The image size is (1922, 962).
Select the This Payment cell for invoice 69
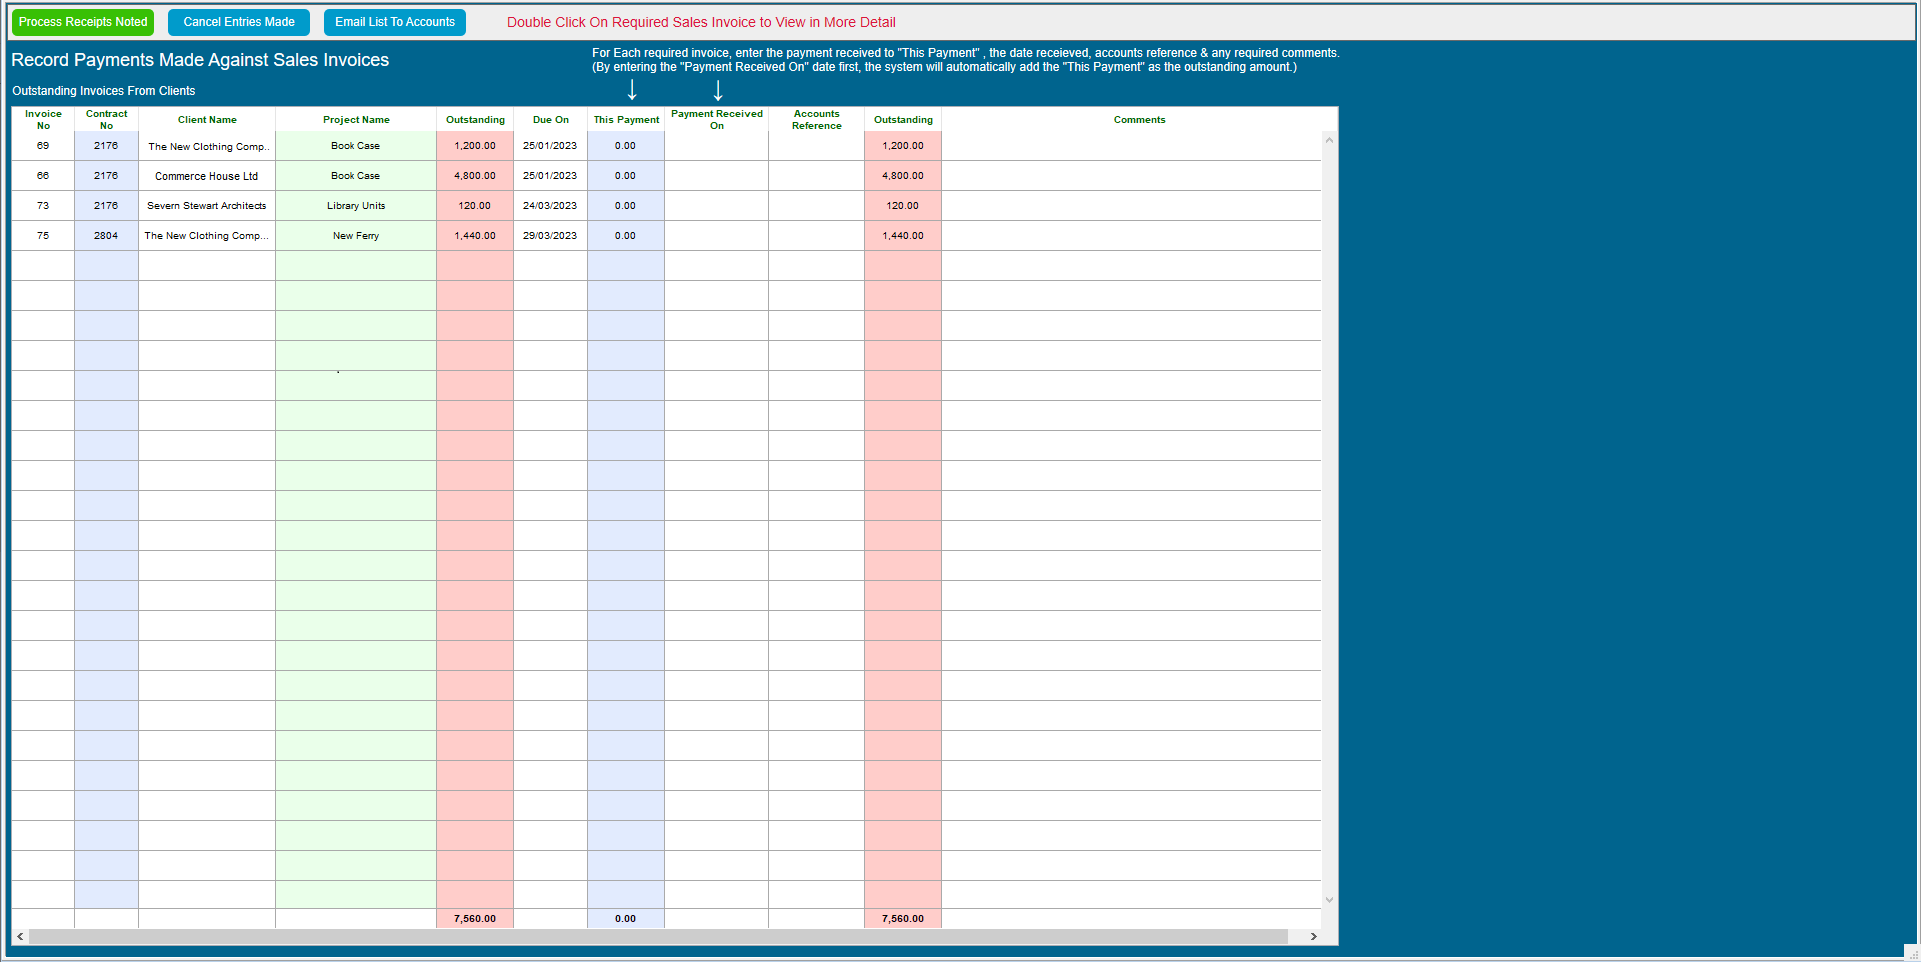(625, 146)
